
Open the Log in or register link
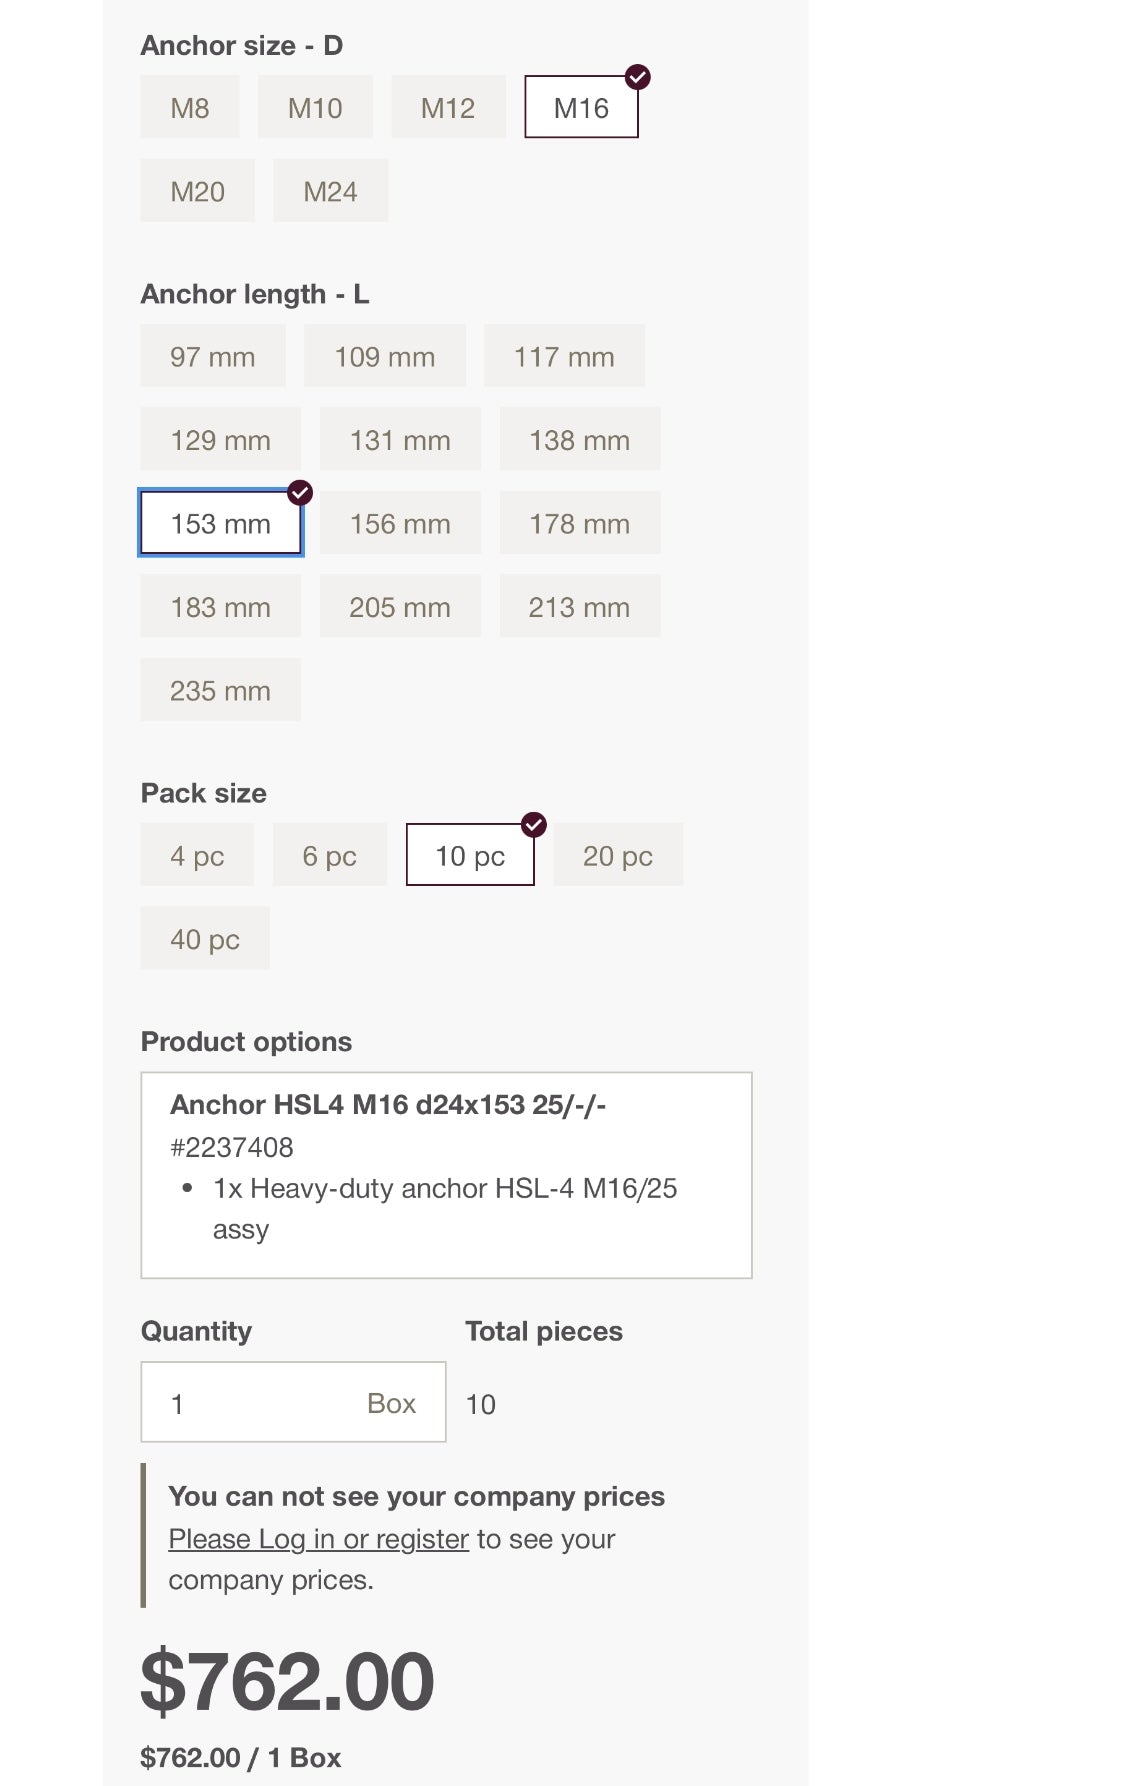click(x=318, y=1539)
